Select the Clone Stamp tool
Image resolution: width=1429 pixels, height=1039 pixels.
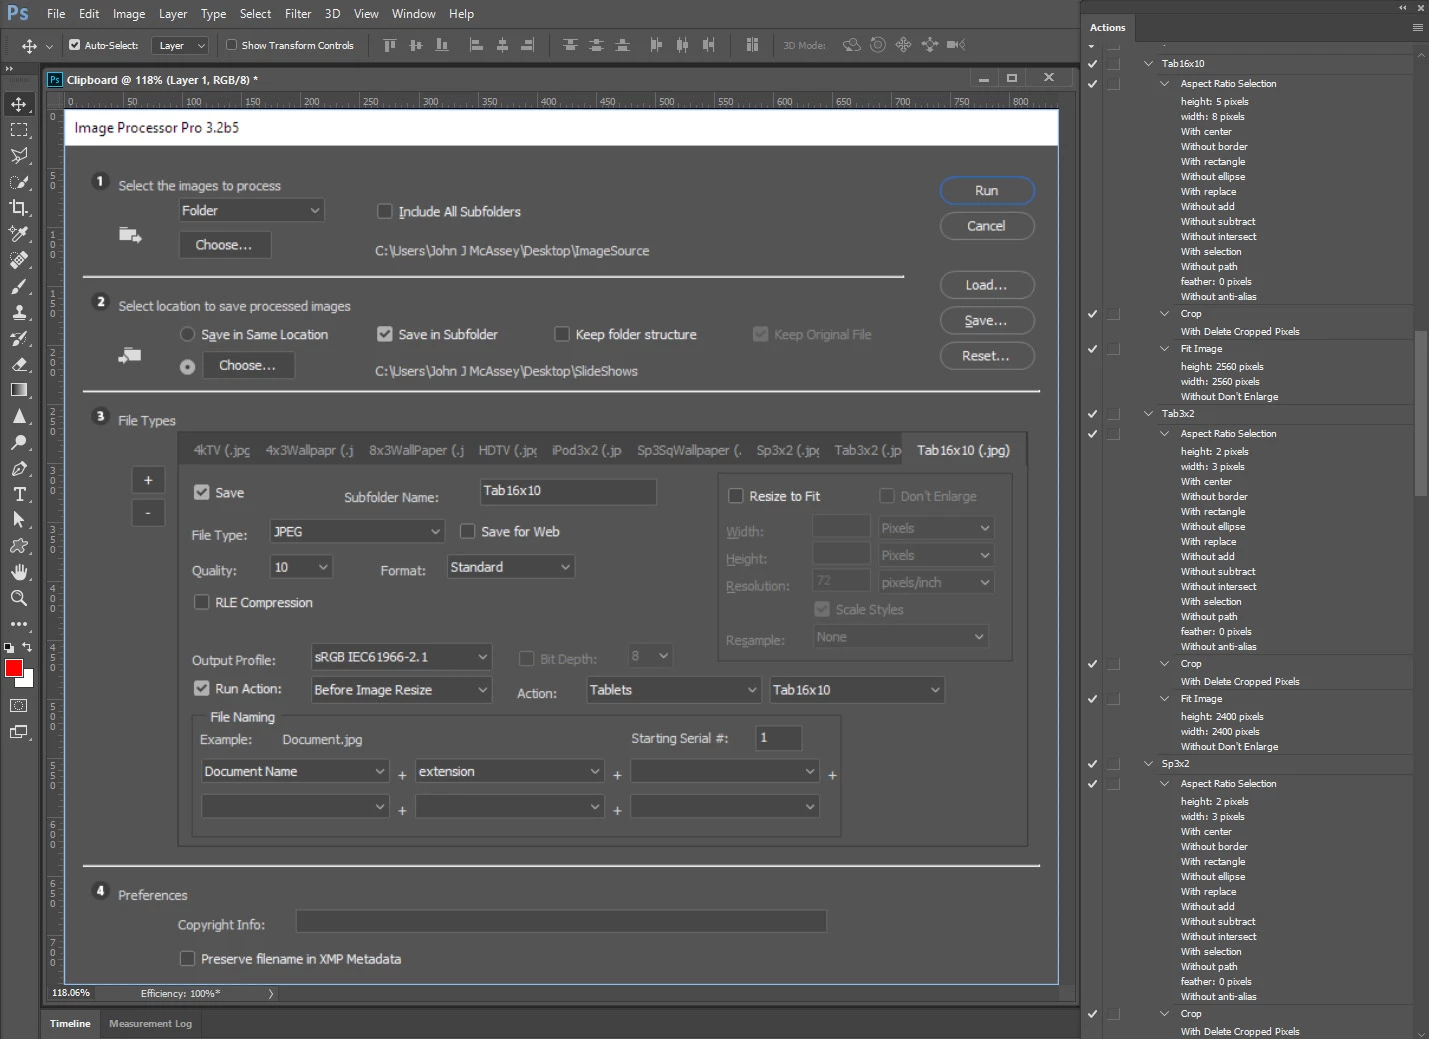tap(19, 312)
